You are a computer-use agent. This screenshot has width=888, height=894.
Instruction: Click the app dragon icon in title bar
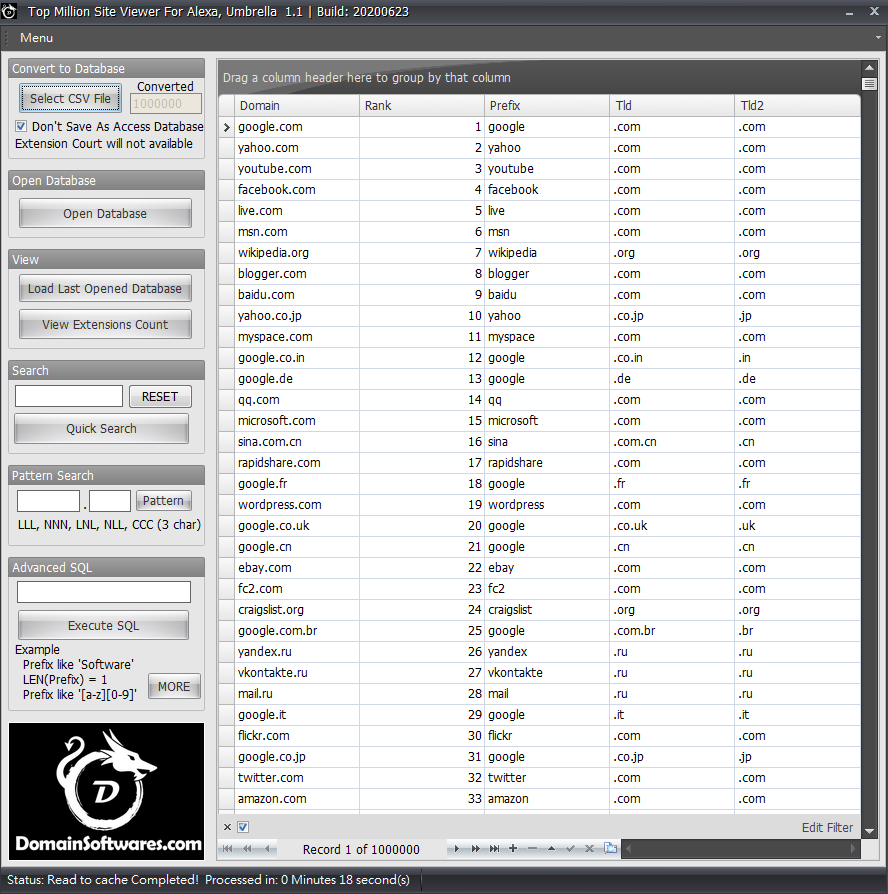point(9,11)
